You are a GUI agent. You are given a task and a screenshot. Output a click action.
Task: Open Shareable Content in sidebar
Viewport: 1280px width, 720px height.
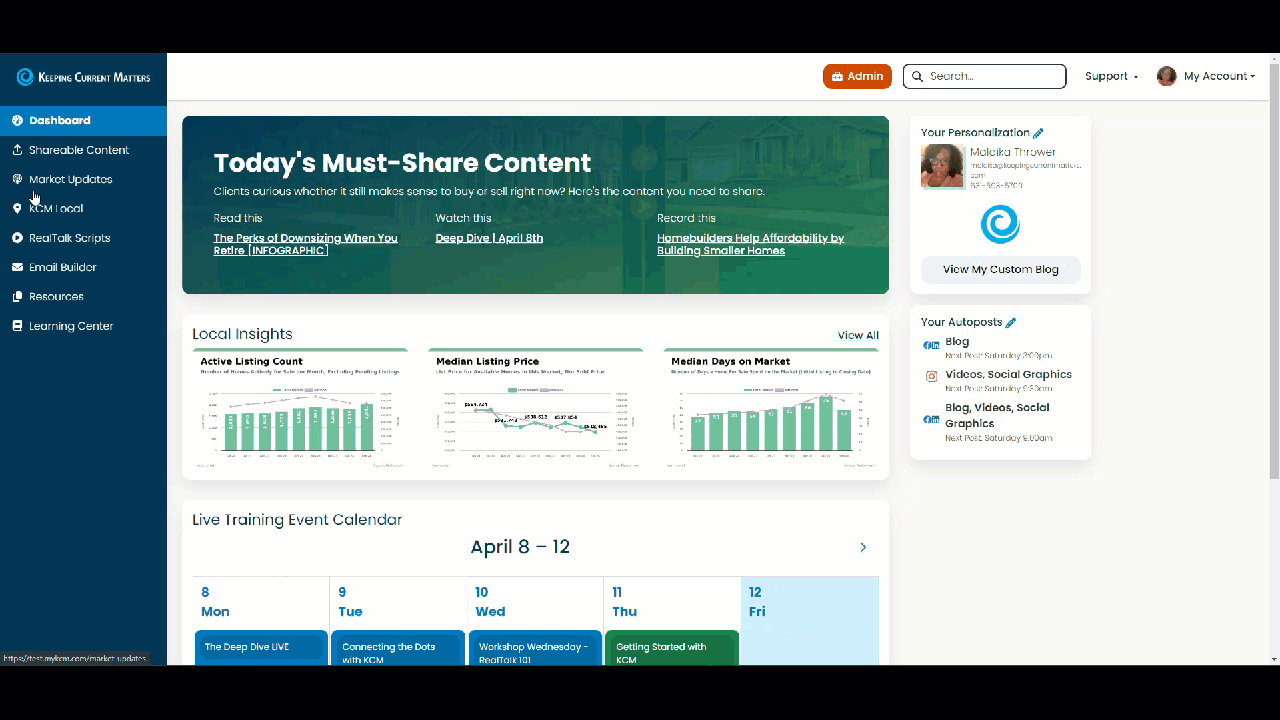point(83,150)
